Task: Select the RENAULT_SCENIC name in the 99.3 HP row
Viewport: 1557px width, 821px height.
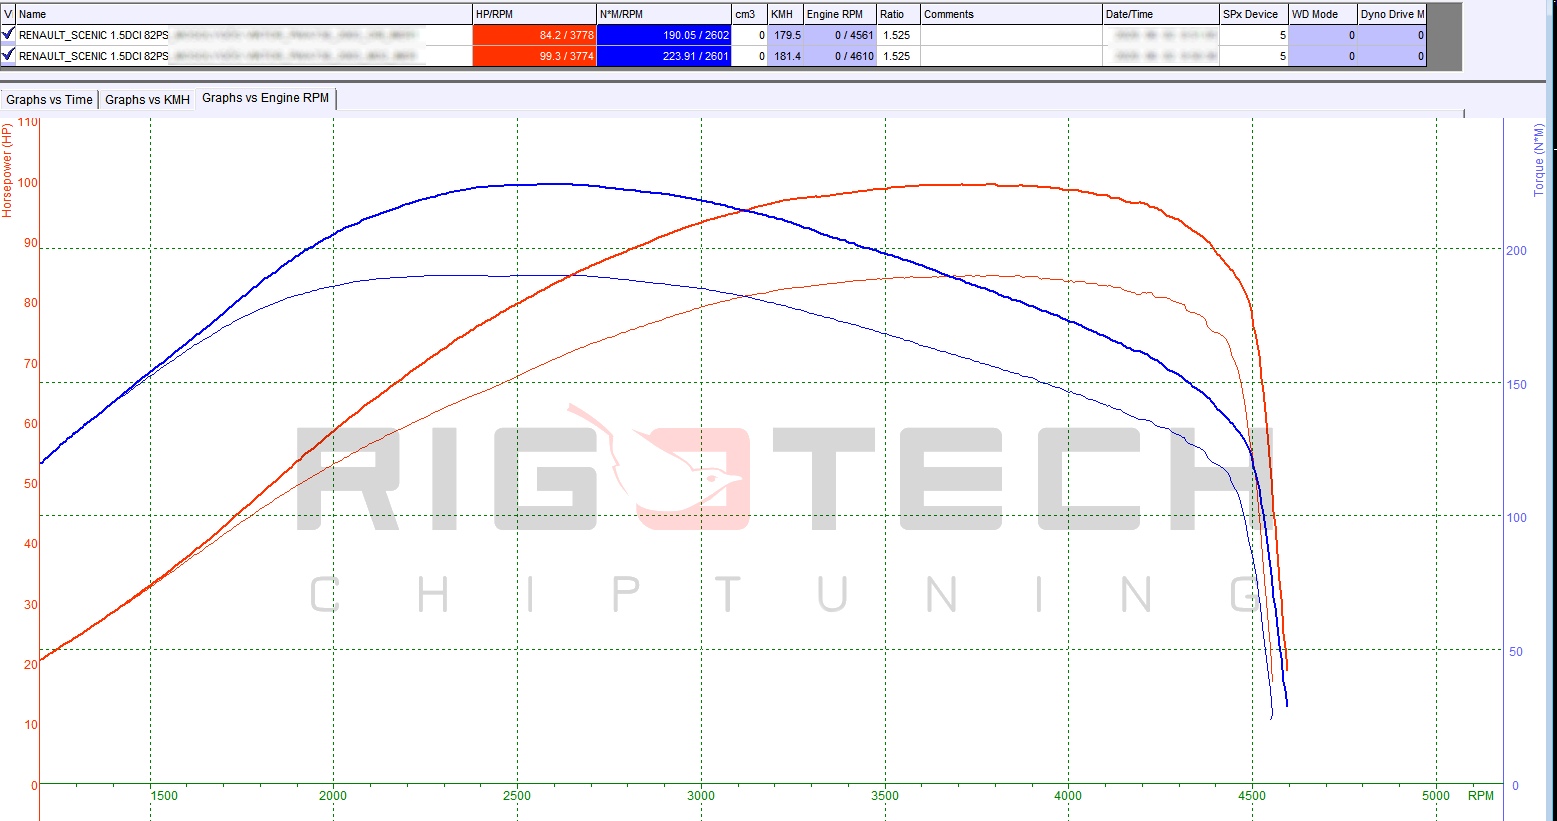Action: [x=244, y=56]
